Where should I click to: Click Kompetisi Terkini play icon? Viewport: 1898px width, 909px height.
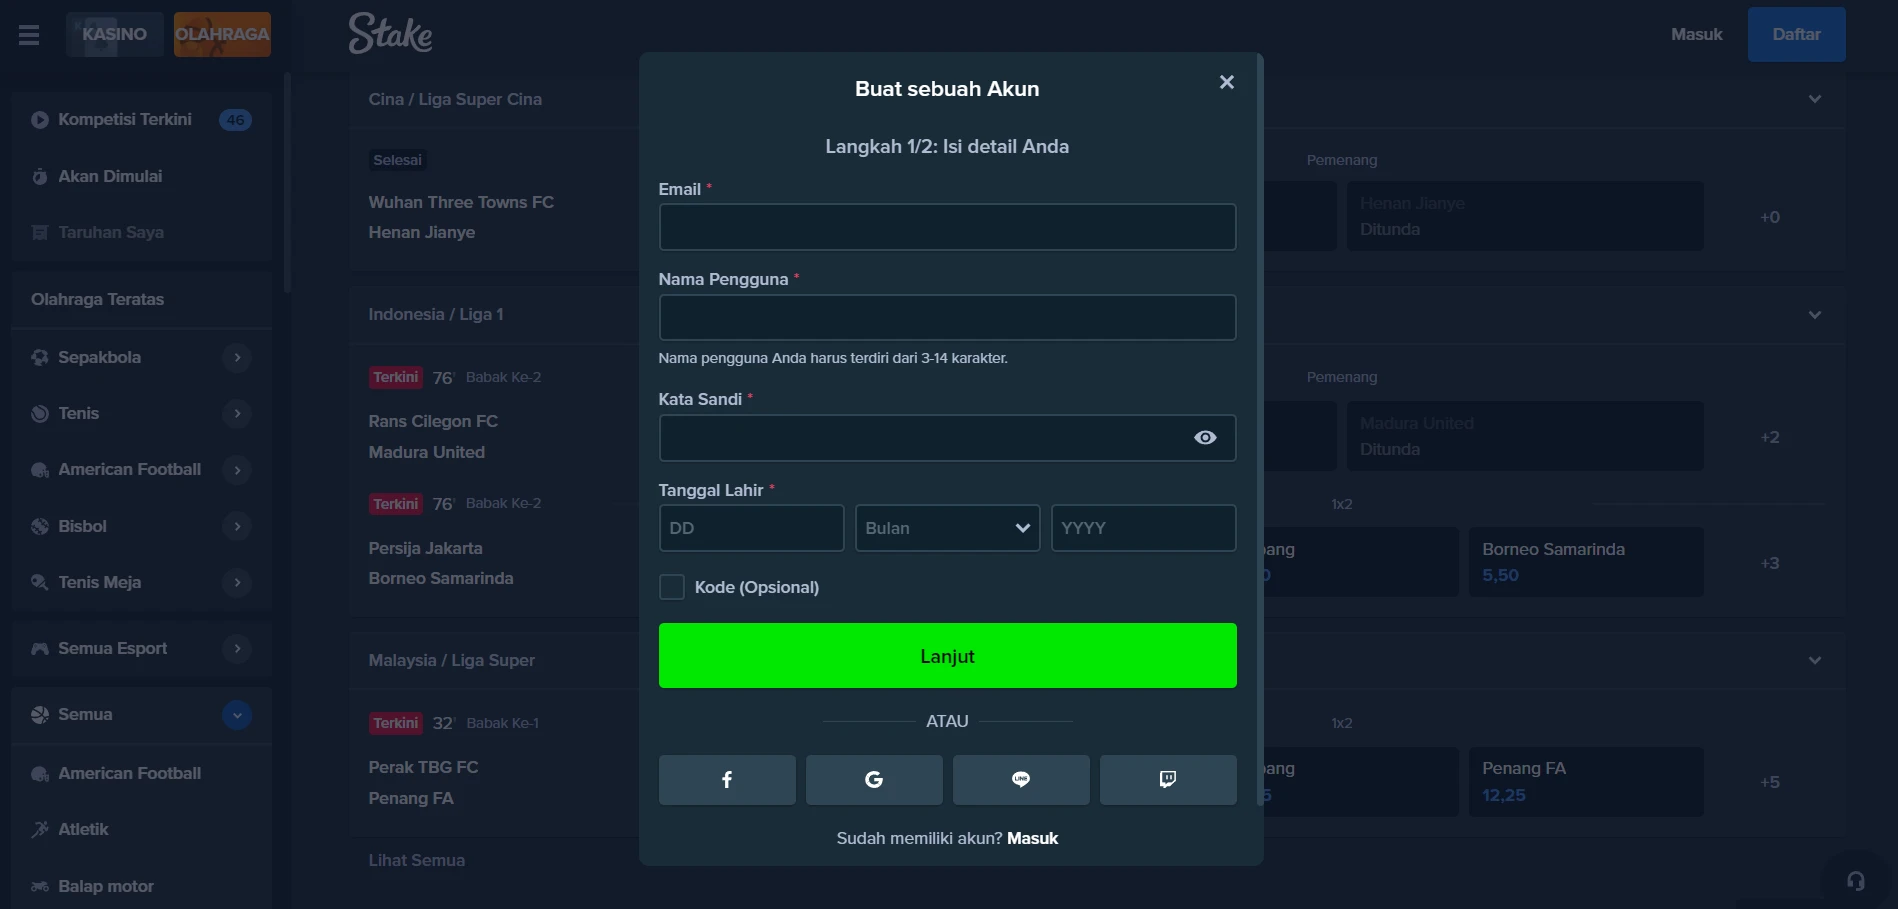pyautogui.click(x=40, y=120)
